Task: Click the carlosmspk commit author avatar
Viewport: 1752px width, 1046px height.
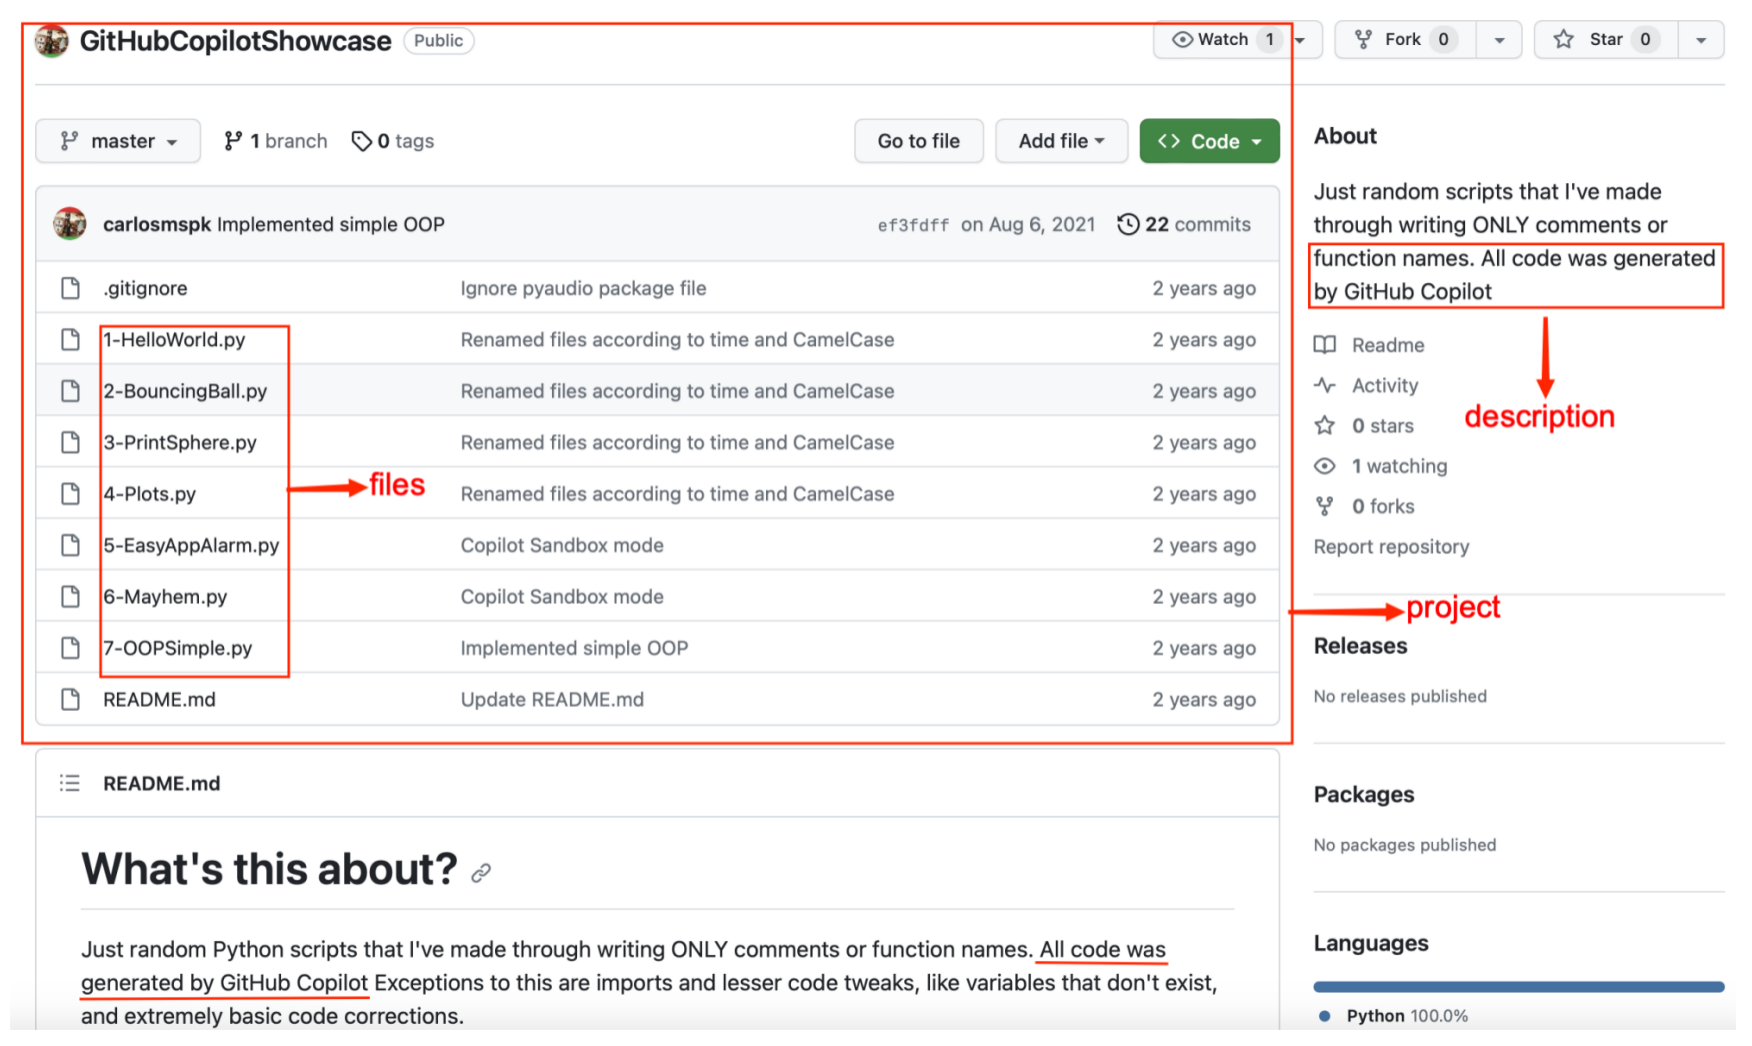Action: click(70, 224)
